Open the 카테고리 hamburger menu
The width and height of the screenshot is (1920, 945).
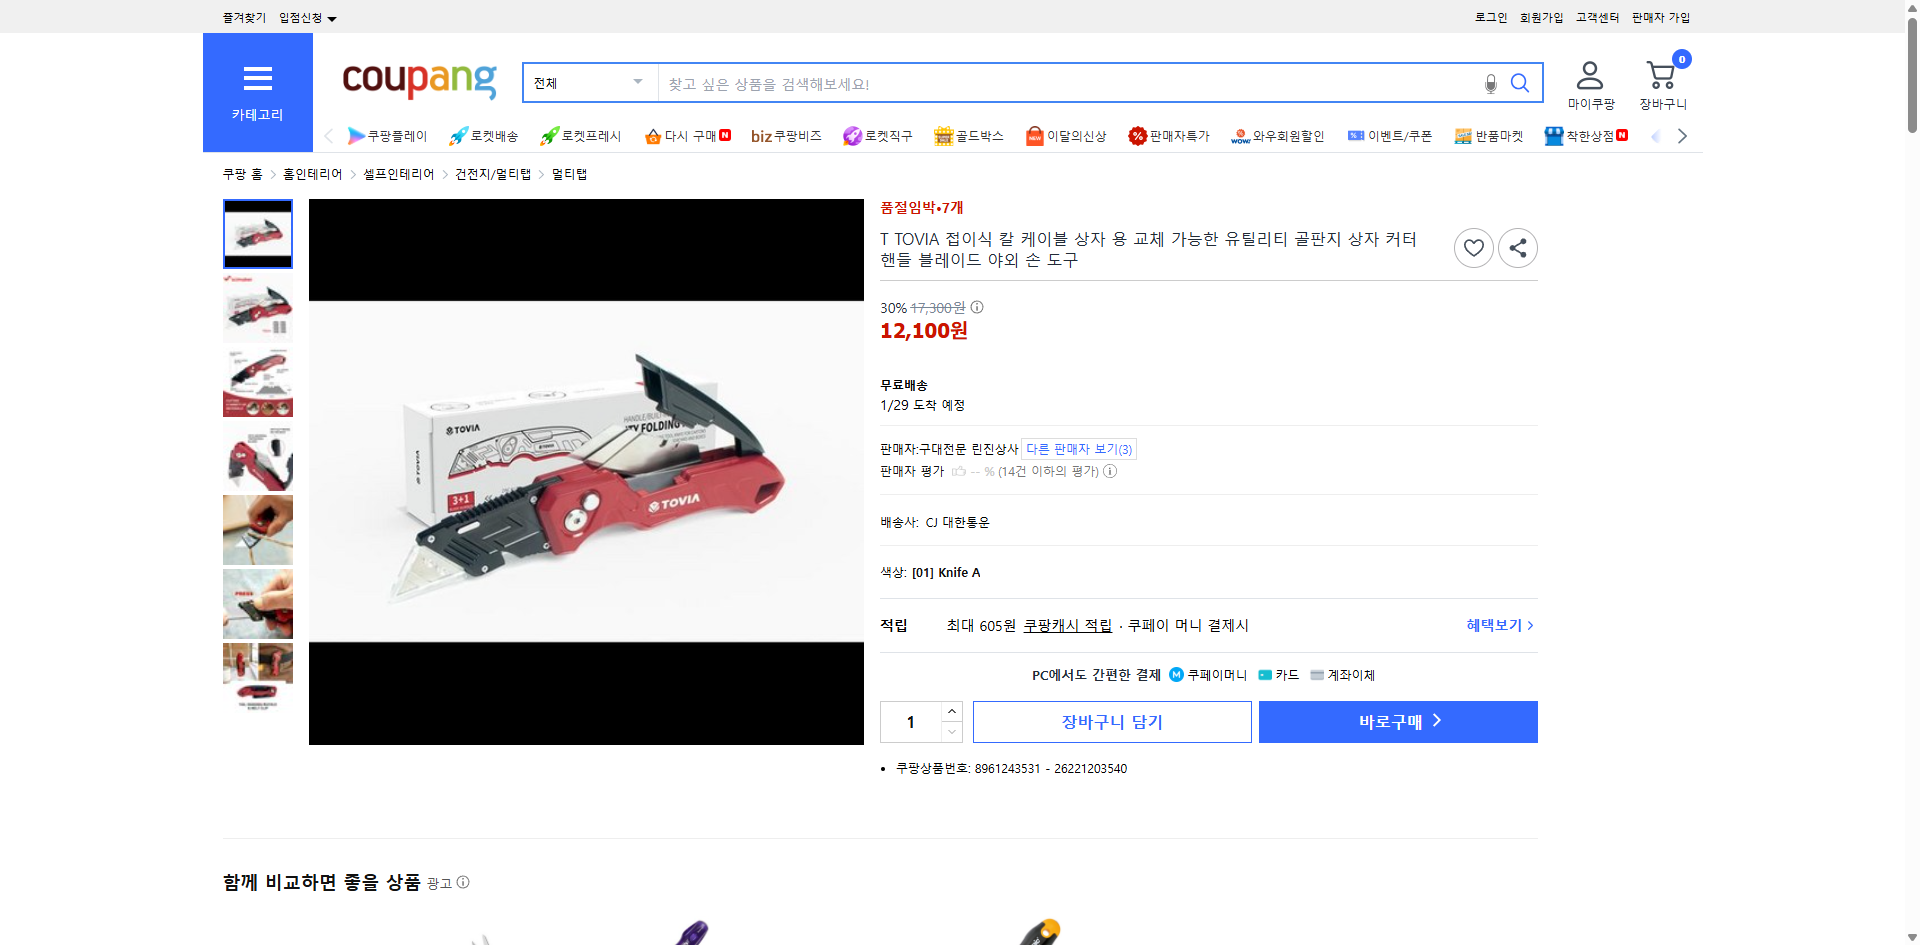pos(257,79)
